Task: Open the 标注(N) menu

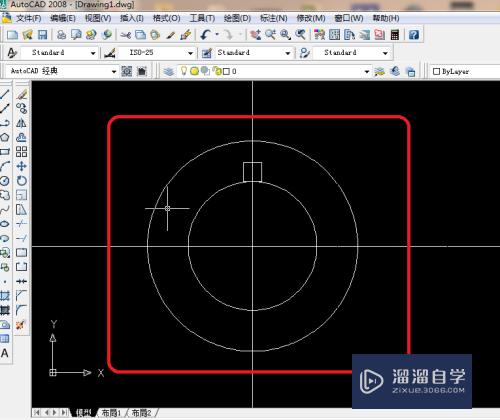Action: 274,18
